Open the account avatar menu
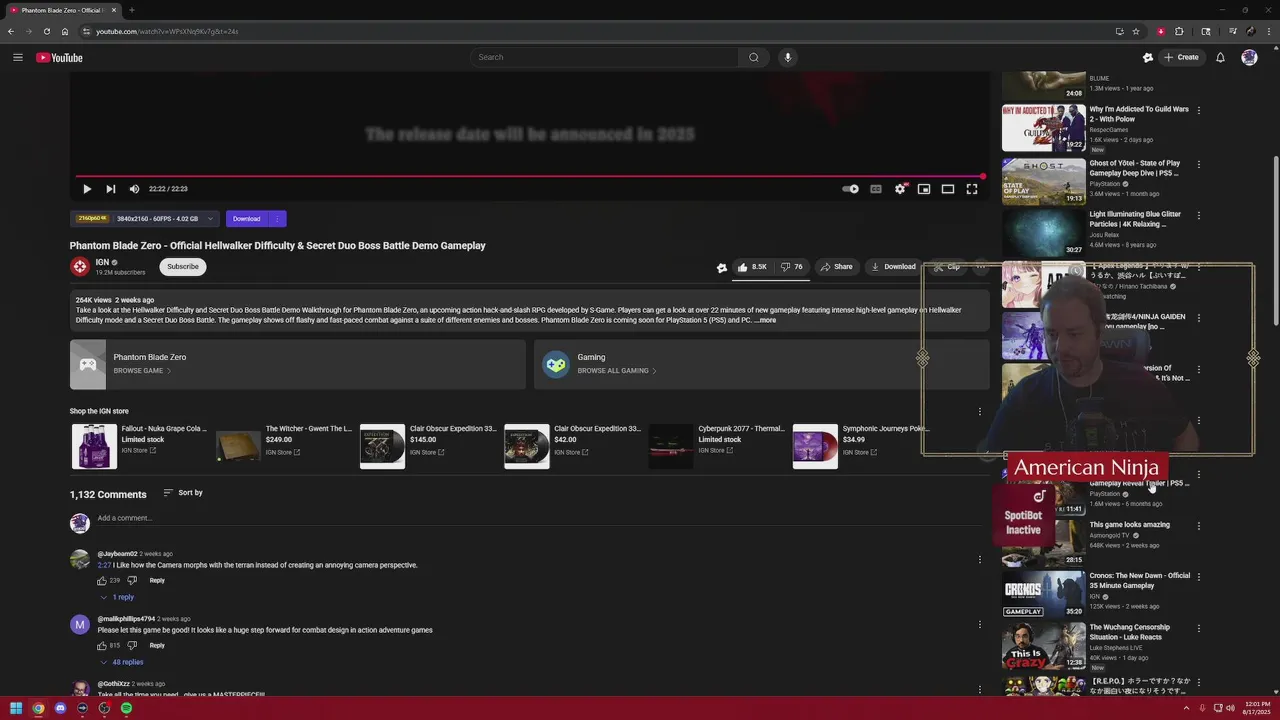Screen dimensions: 1280x720 (1249, 57)
